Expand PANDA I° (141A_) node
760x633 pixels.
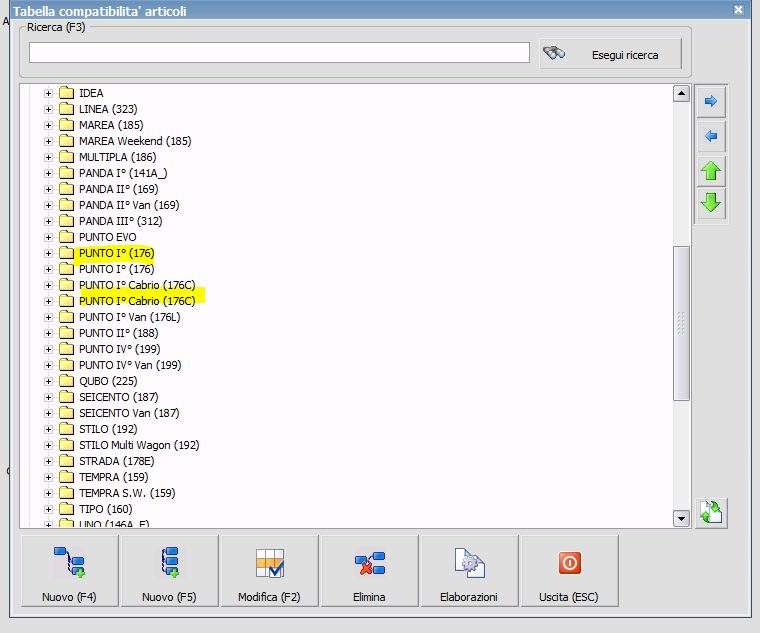(48, 173)
